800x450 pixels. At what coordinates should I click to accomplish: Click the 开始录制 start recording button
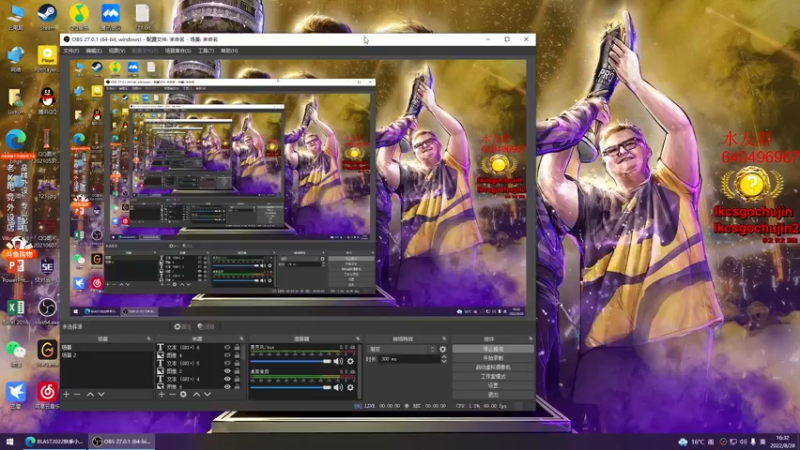coord(493,358)
